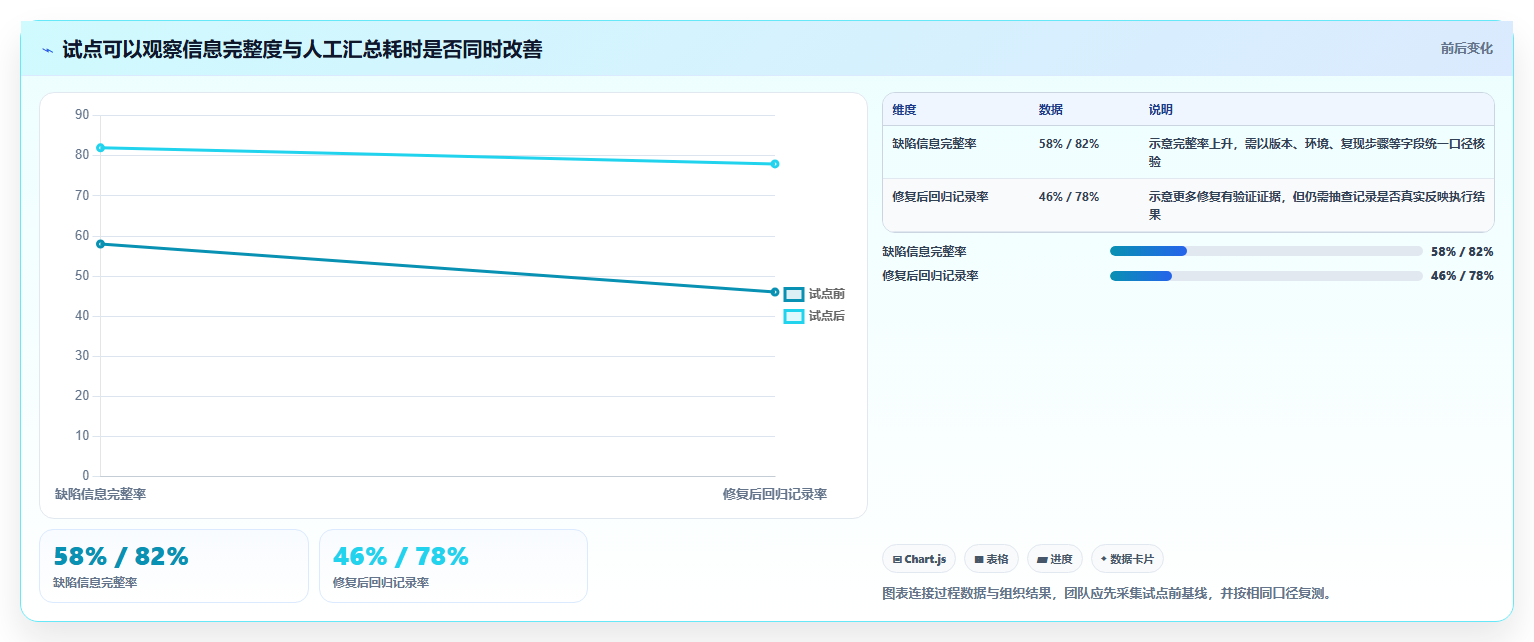Image resolution: width=1534 pixels, height=642 pixels.
Task: Click the description starting 示意完整率上升
Action: pos(1316,152)
